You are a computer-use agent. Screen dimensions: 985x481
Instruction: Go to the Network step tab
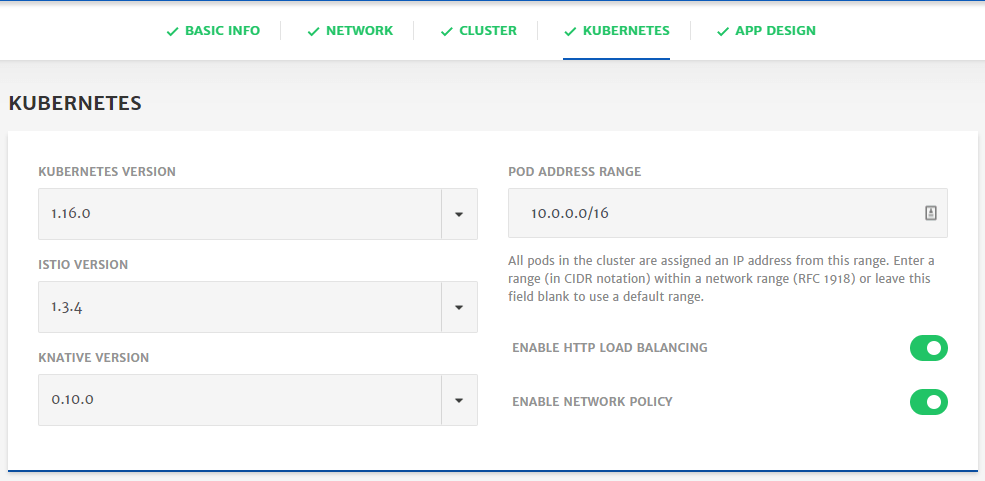(350, 31)
